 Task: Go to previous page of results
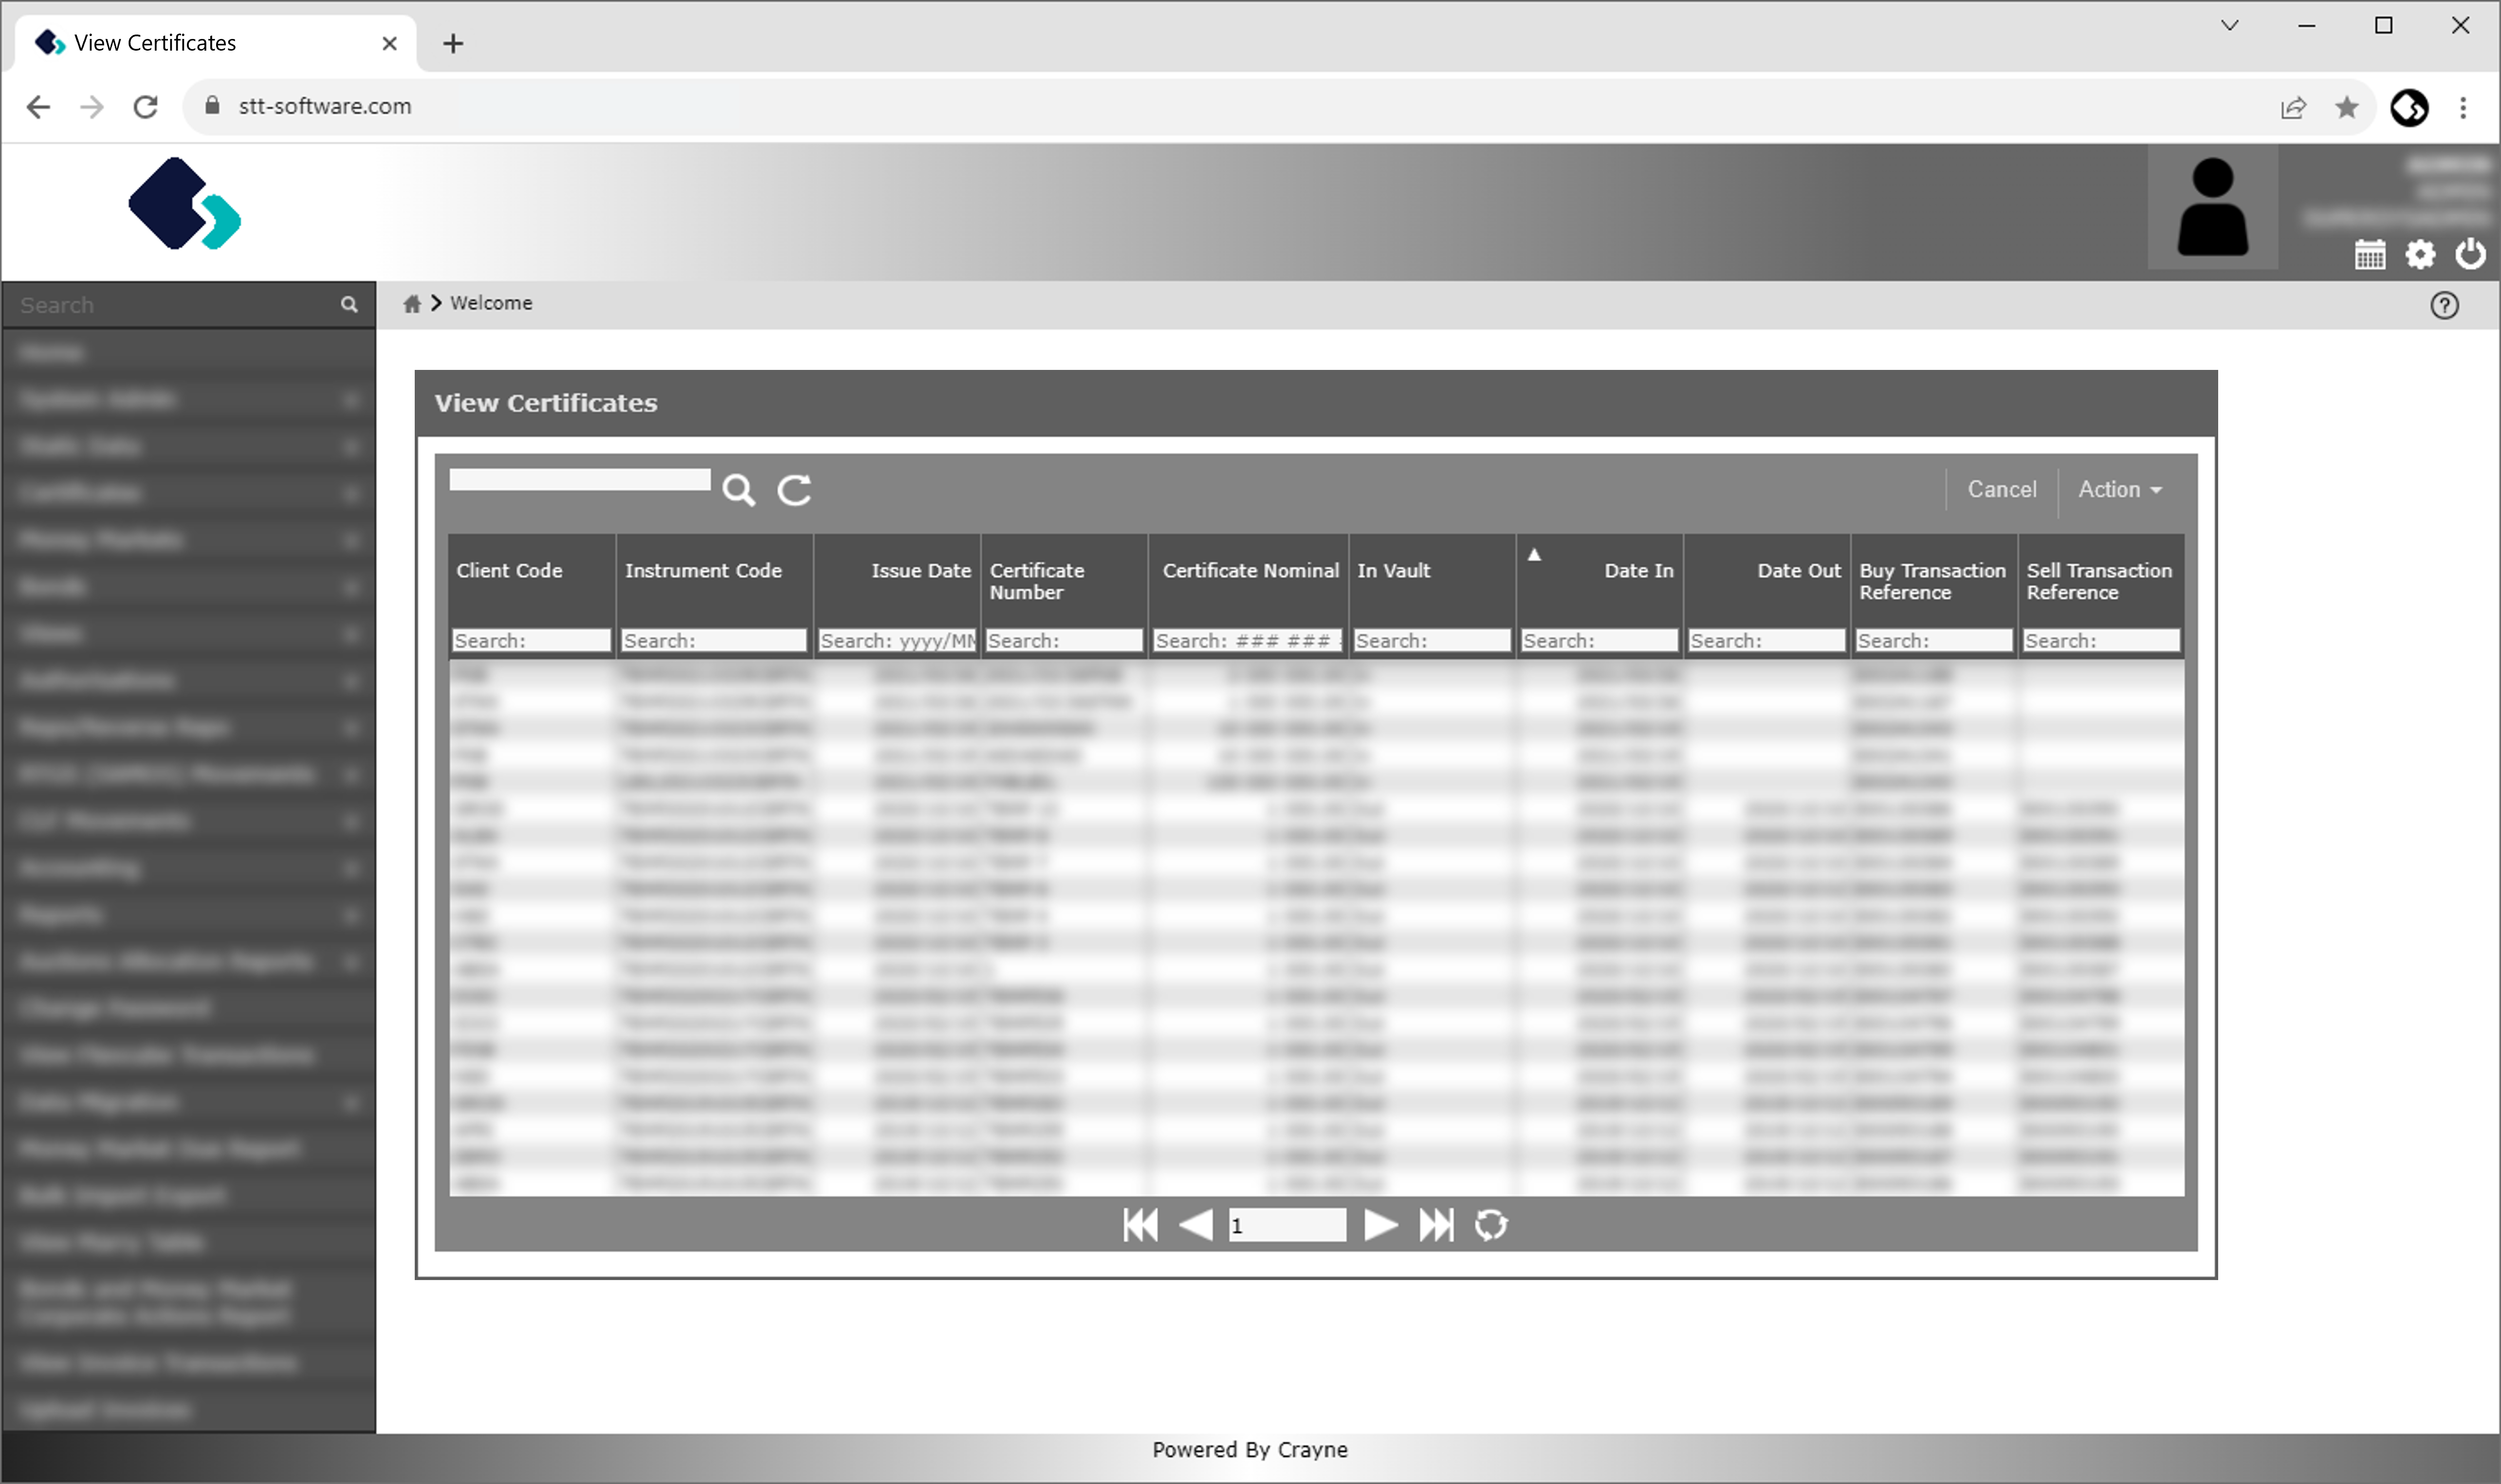point(1196,1225)
